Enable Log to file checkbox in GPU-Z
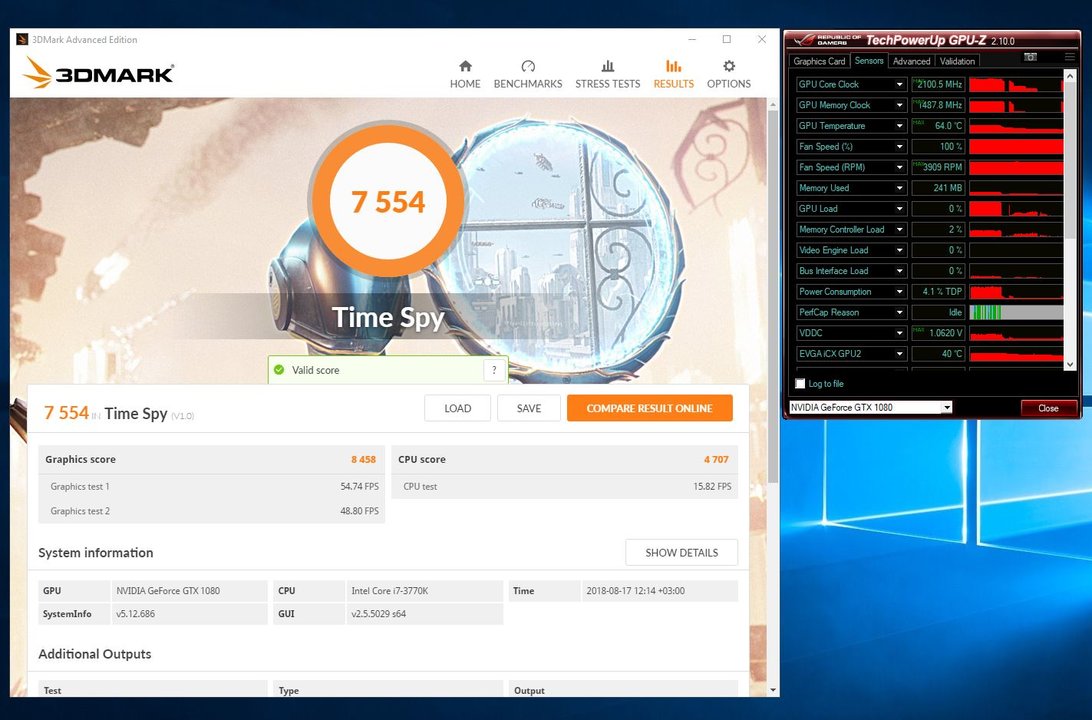This screenshot has width=1092, height=720. [800, 384]
